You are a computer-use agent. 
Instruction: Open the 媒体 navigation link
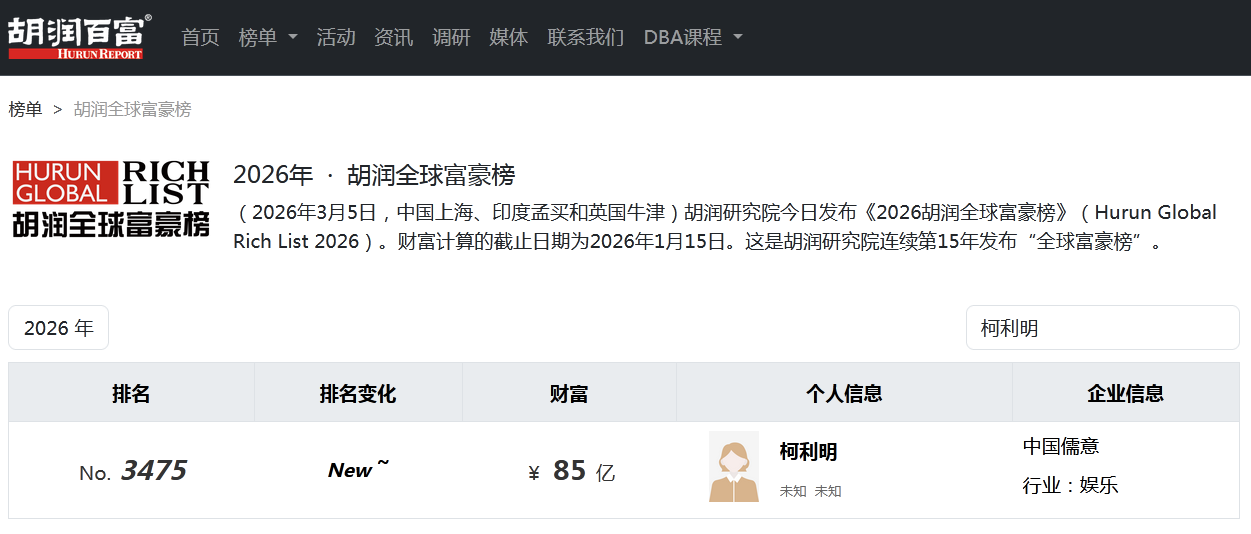pyautogui.click(x=509, y=37)
